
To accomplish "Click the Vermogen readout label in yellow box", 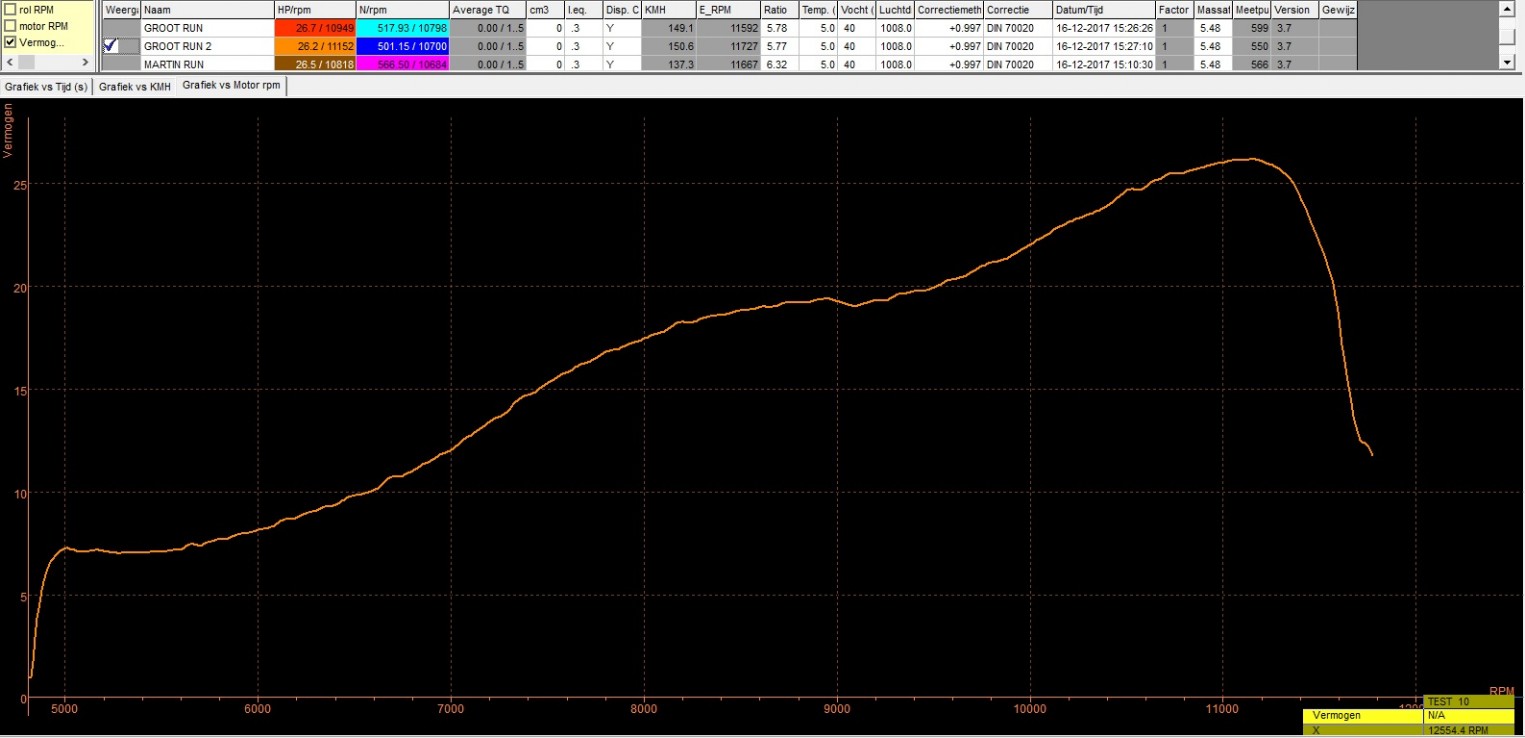I will (1363, 716).
